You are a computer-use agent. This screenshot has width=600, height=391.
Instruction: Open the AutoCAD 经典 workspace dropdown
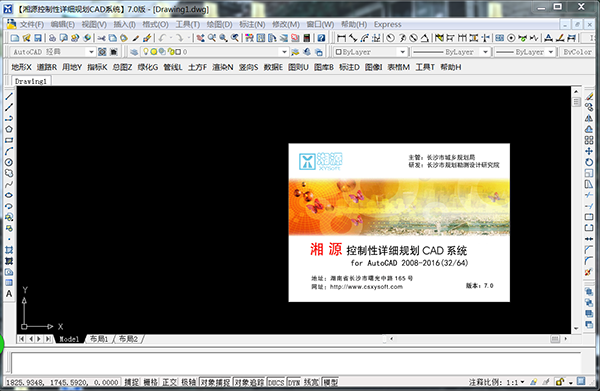91,52
